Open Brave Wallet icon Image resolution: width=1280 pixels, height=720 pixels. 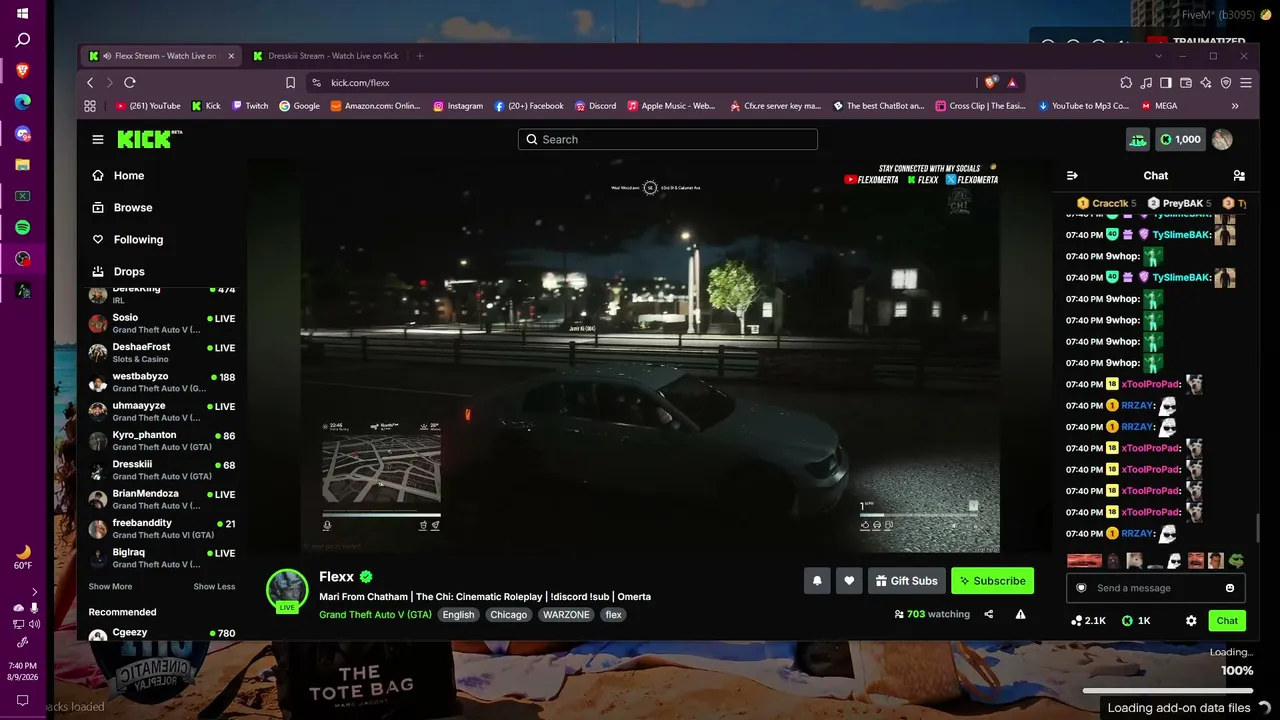(1186, 83)
